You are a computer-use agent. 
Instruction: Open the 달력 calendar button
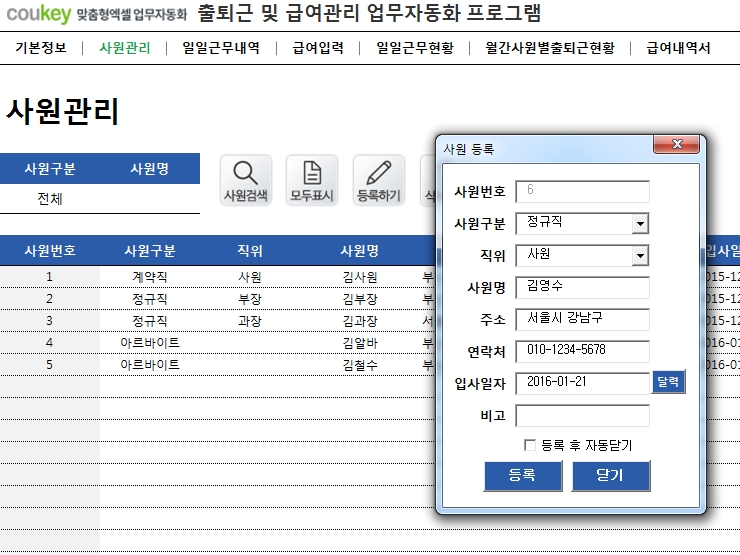668,381
